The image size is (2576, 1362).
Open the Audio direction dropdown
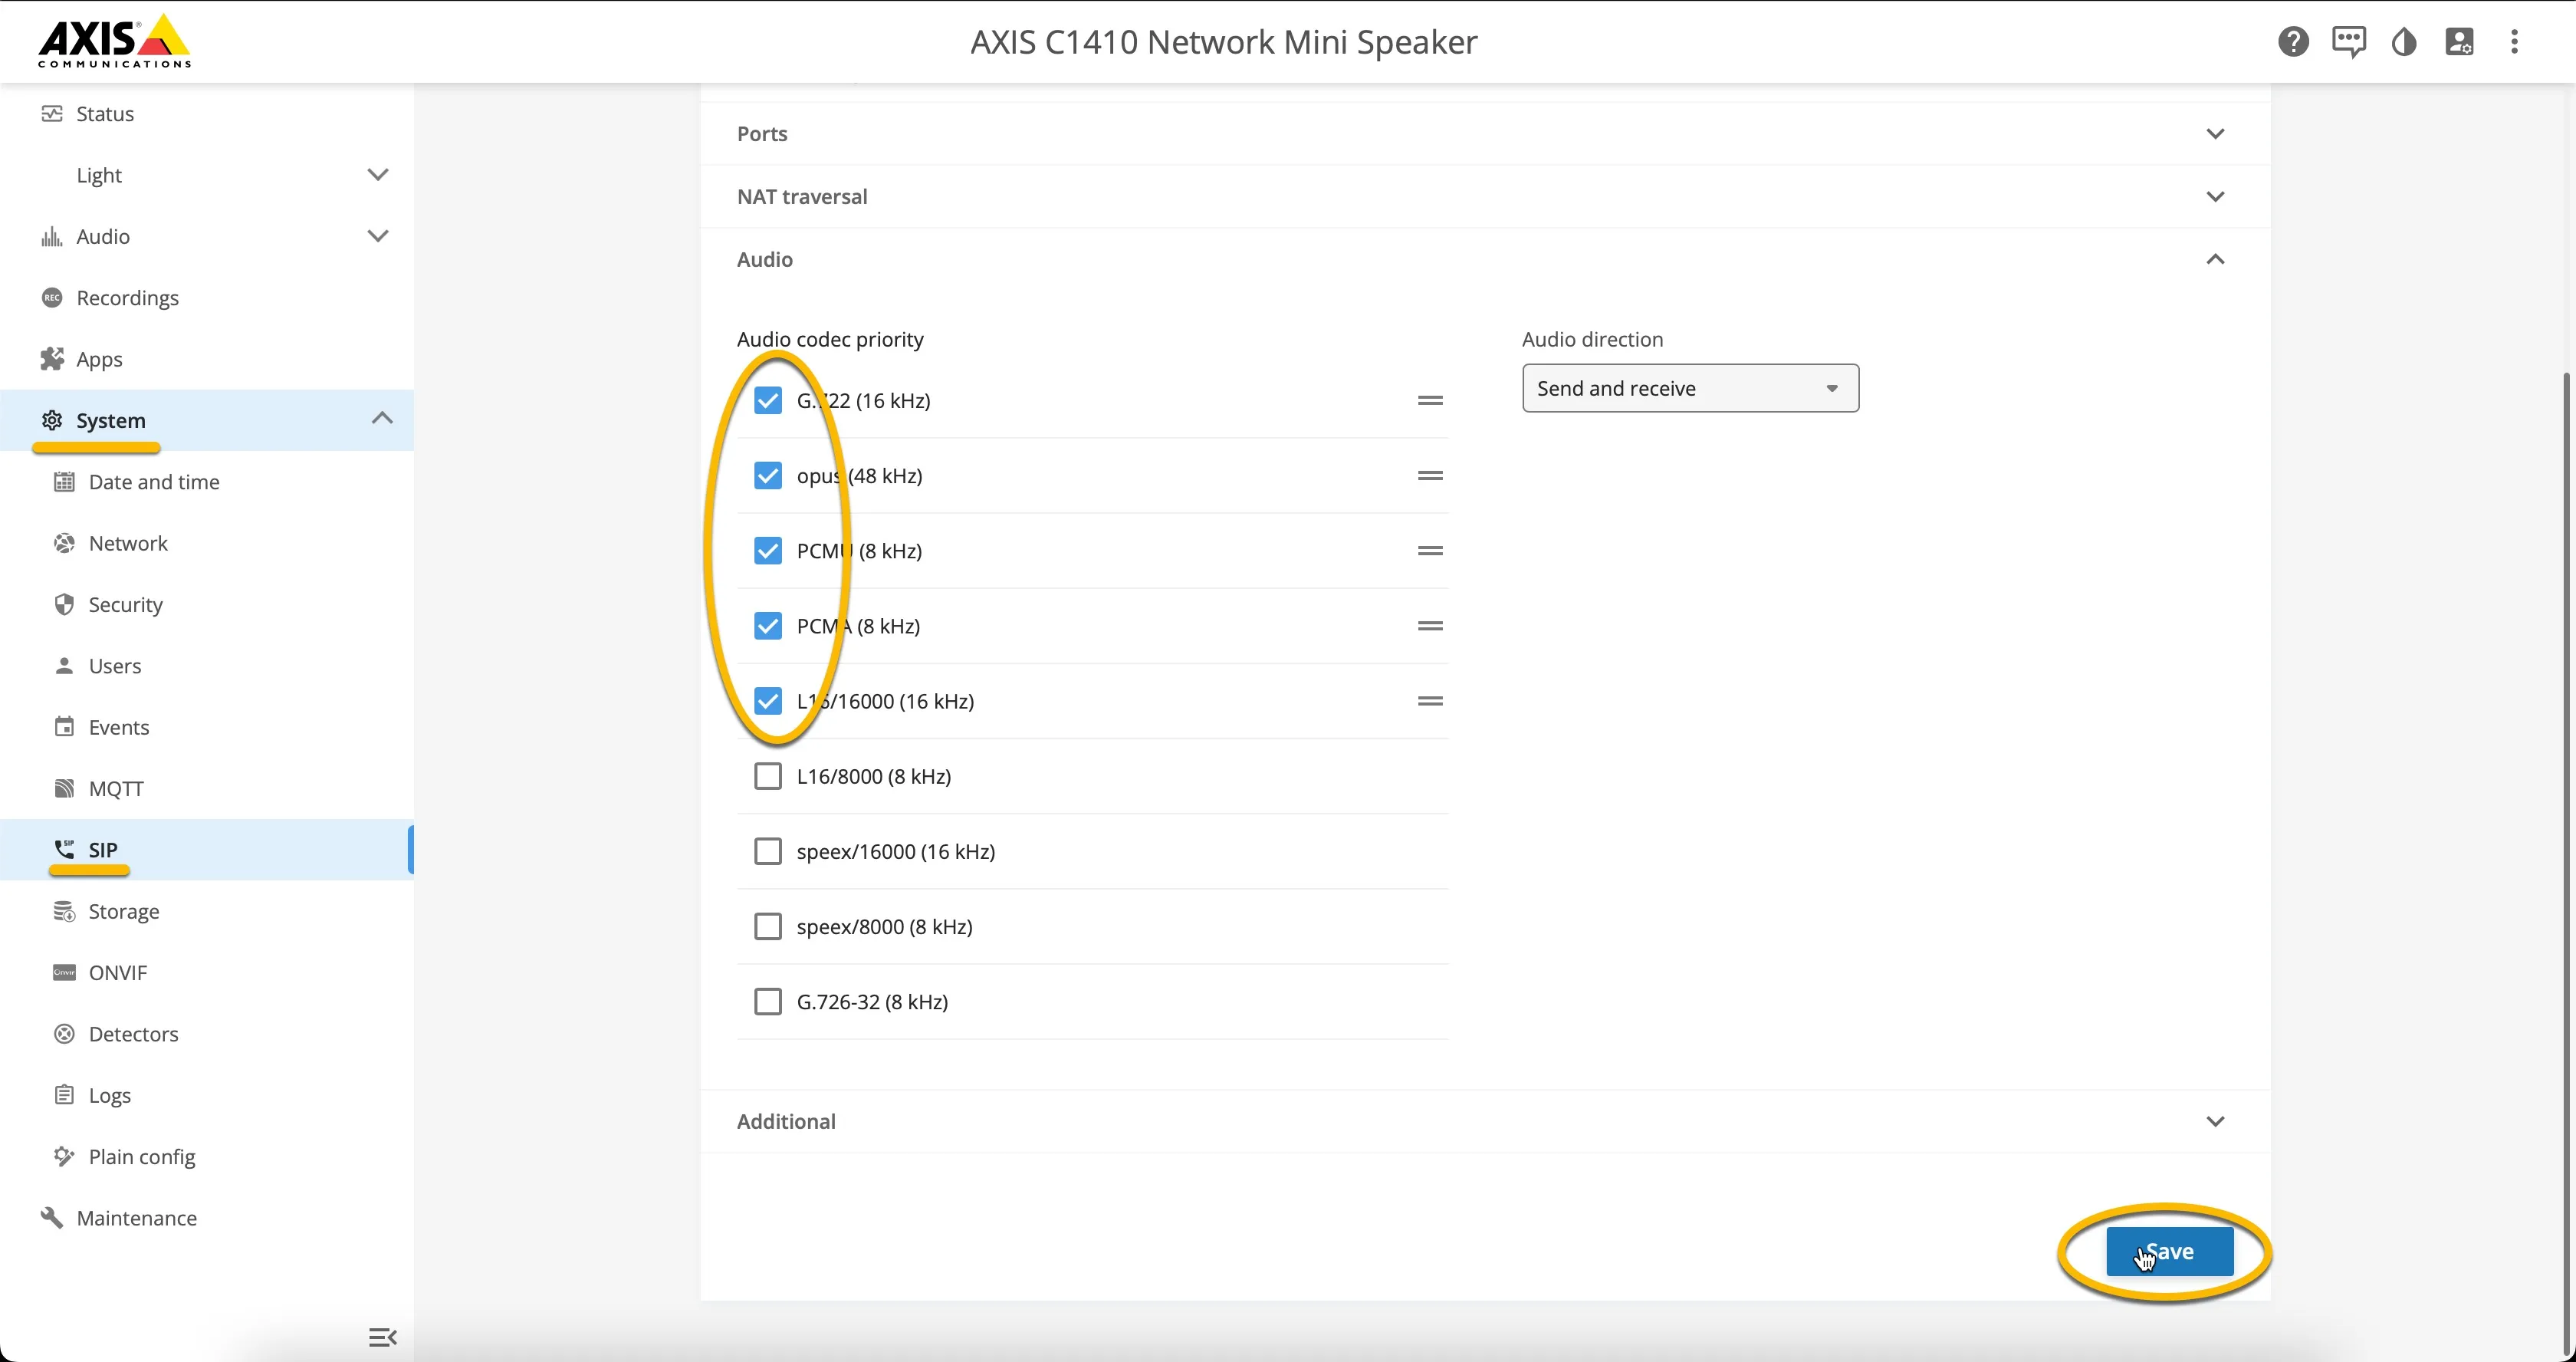[1690, 388]
